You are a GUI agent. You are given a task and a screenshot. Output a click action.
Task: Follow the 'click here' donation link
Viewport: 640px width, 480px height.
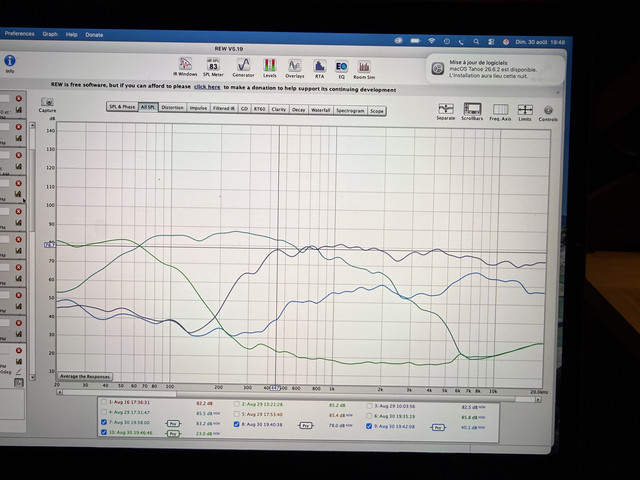click(207, 87)
